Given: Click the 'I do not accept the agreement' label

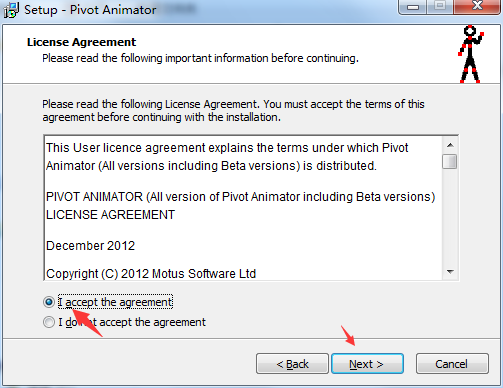Looking at the screenshot, I should point(132,322).
